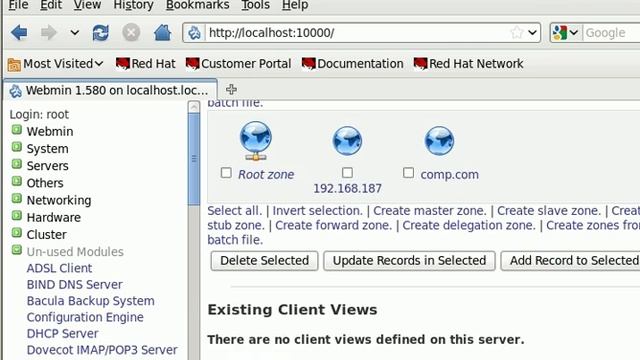The width and height of the screenshot is (640, 360).
Task: Click the site identity icon in address bar
Action: [x=194, y=33]
